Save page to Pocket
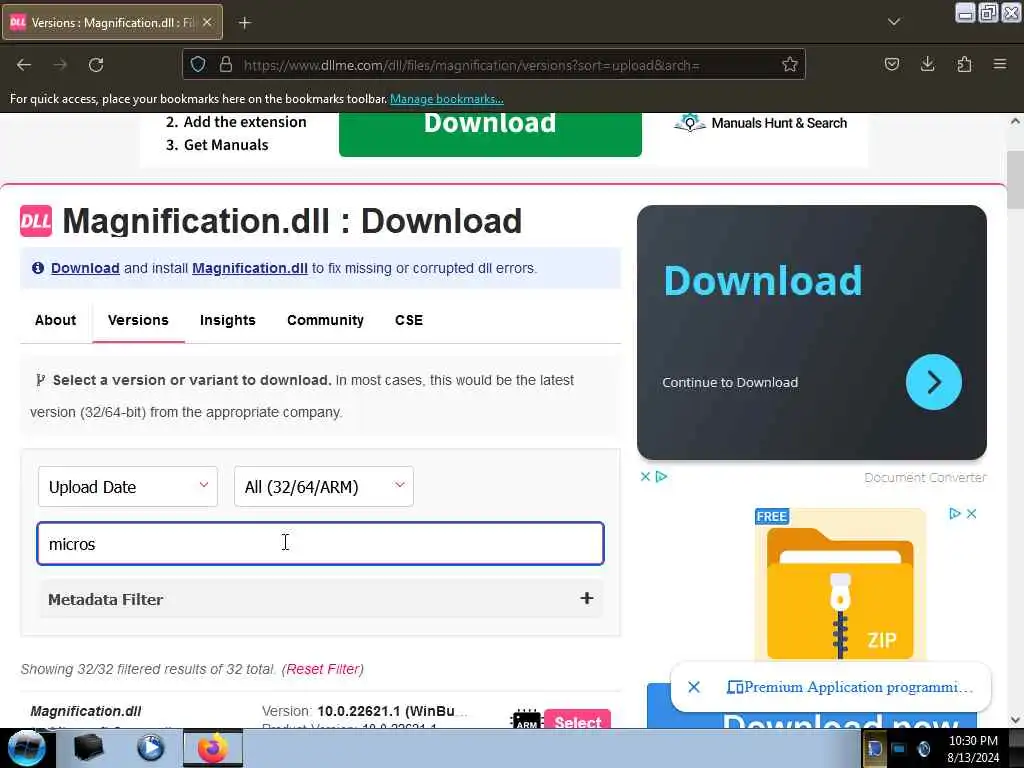This screenshot has height=768, width=1024. coord(891,64)
